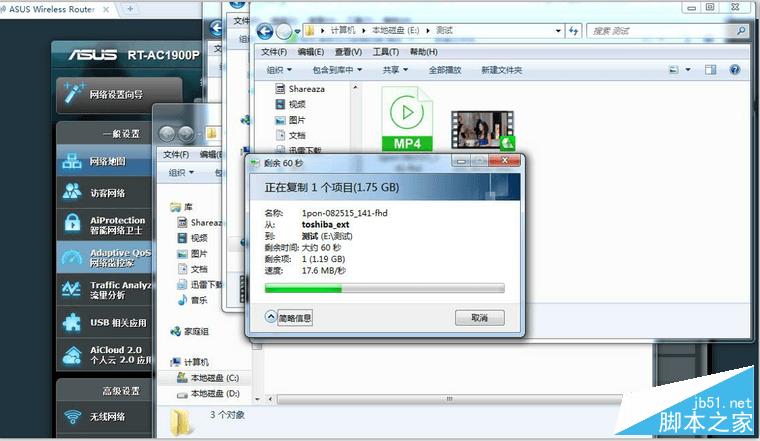Click navigation pane scroll up arrow
The image size is (760, 441).
[355, 88]
